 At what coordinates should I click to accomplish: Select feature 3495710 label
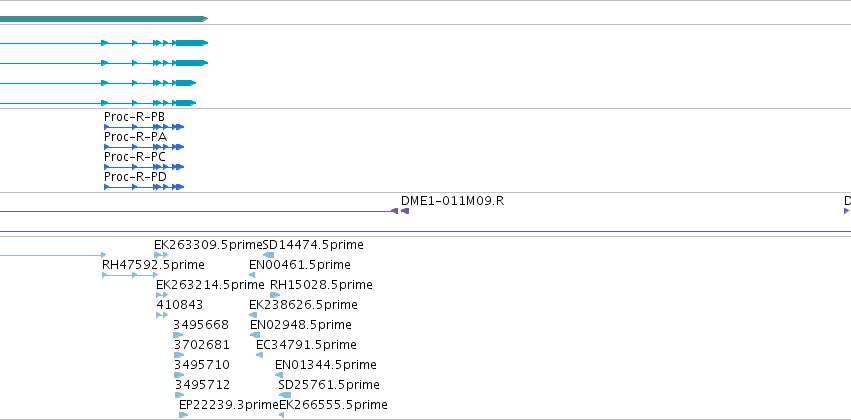point(202,365)
